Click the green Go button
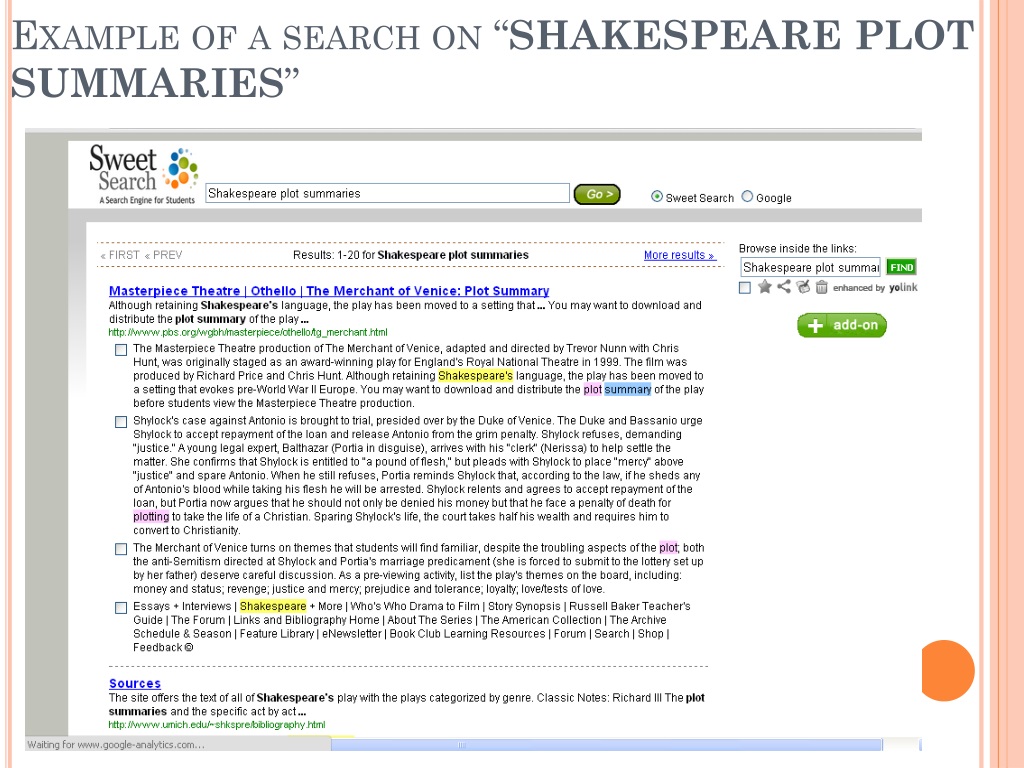1024x768 pixels. click(597, 194)
